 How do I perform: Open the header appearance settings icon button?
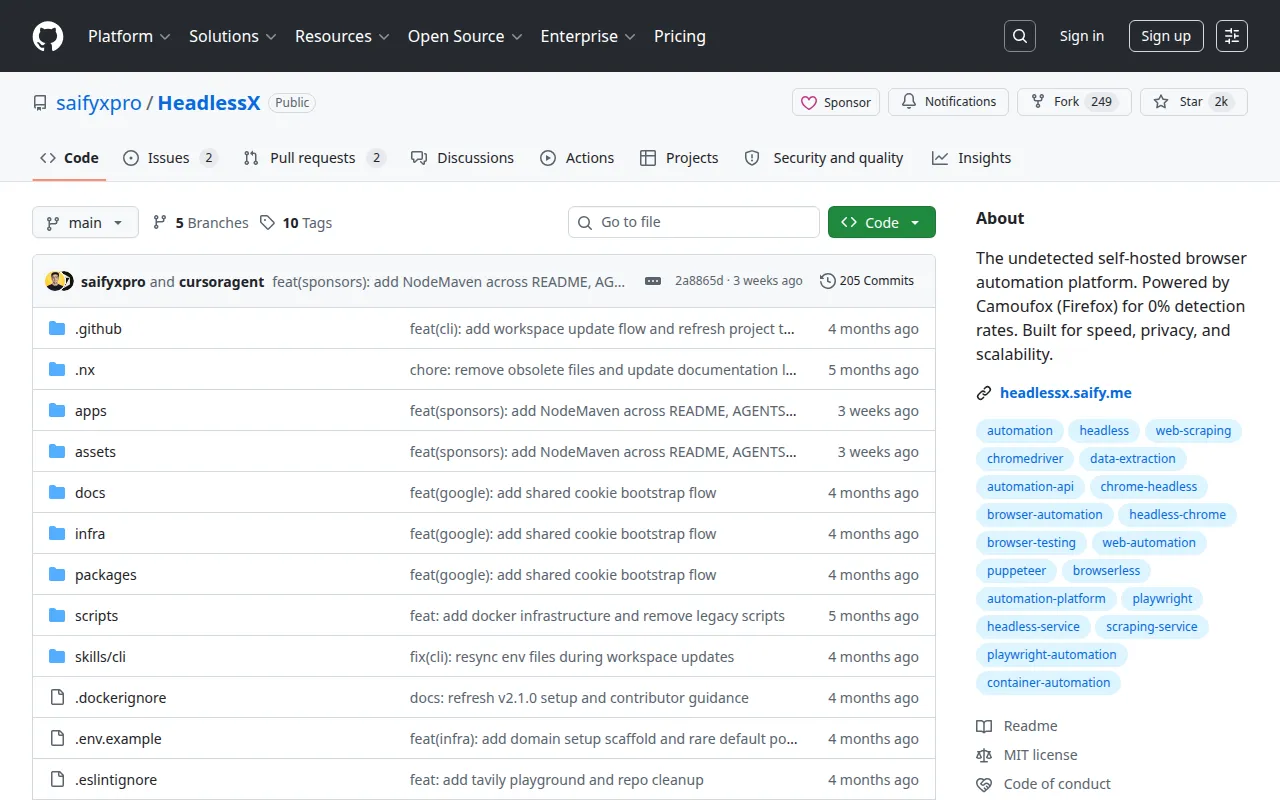1232,36
